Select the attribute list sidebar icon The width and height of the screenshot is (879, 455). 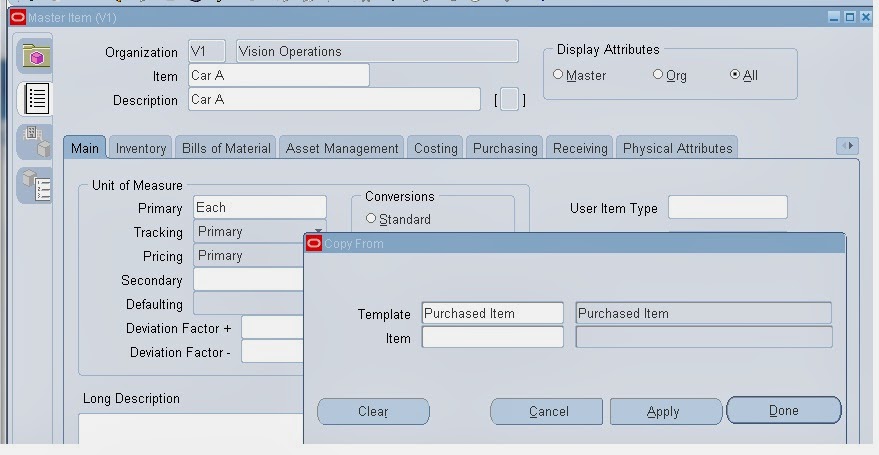tap(36, 99)
